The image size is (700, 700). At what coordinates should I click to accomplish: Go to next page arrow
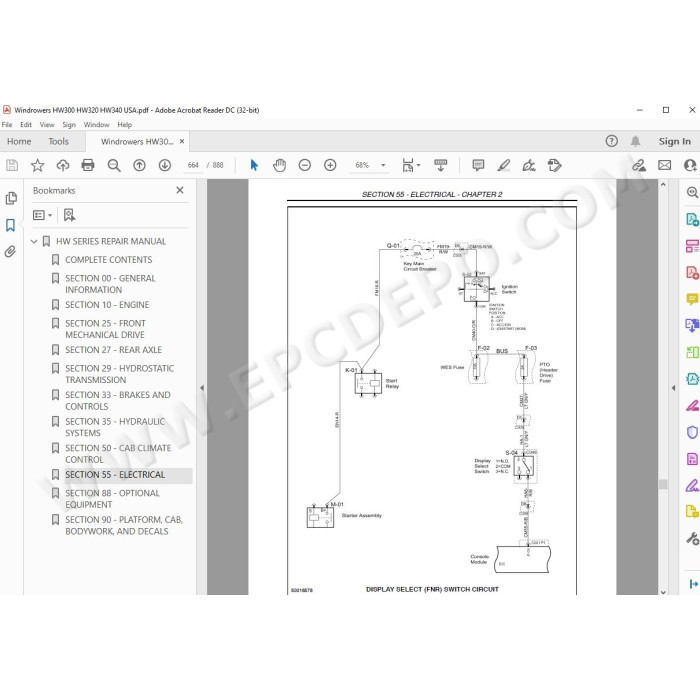165,165
